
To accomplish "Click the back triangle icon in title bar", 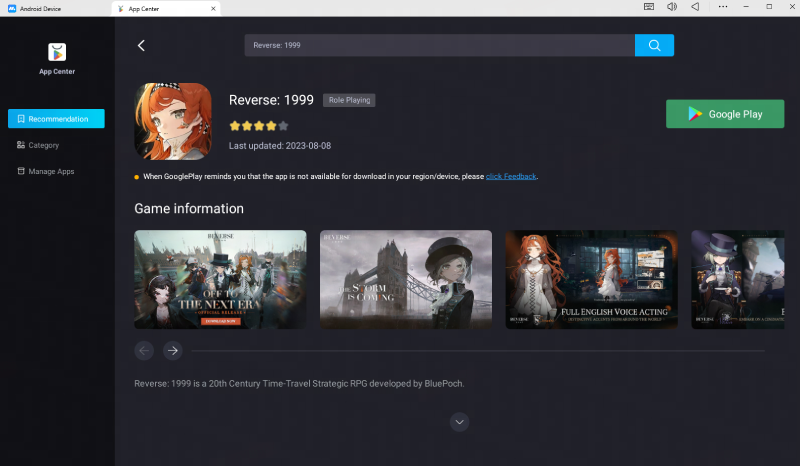I will click(695, 7).
